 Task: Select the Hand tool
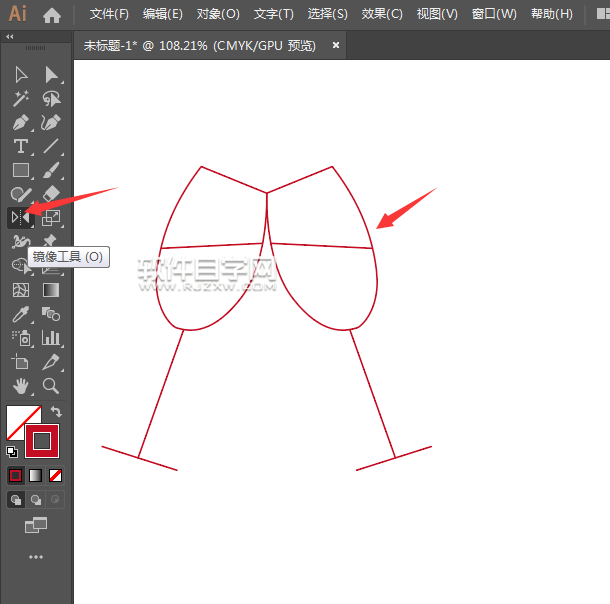[x=20, y=386]
